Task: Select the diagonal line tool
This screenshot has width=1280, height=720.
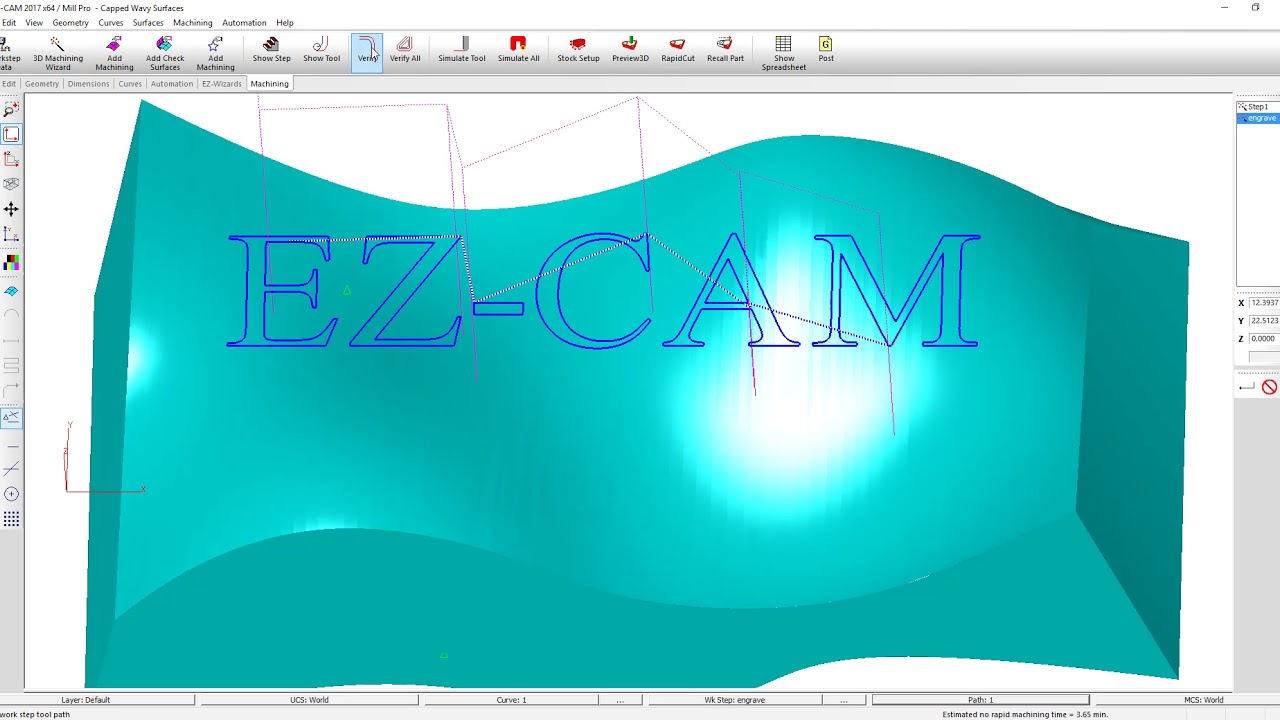Action: coord(11,468)
